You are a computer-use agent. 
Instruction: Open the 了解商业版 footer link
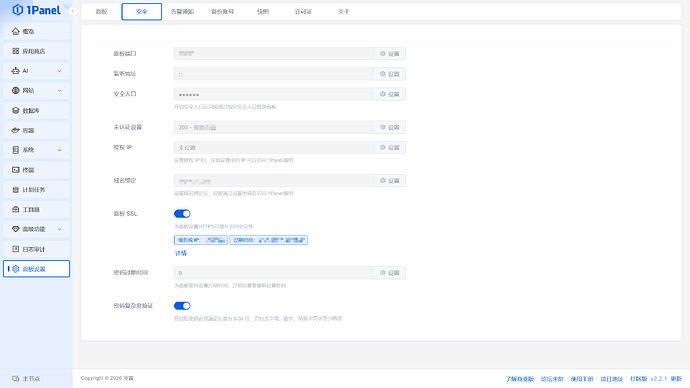pyautogui.click(x=520, y=379)
